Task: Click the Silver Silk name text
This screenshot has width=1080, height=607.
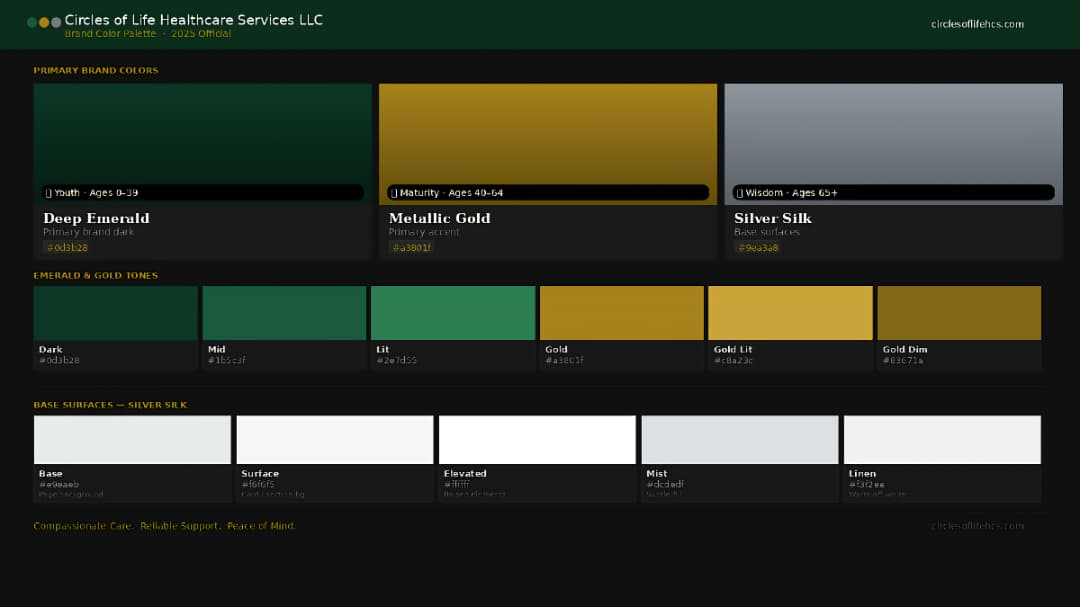Action: [773, 218]
